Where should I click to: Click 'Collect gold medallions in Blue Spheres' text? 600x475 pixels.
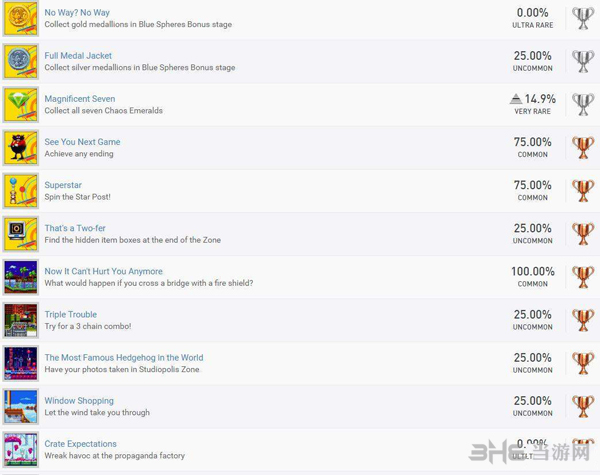click(x=138, y=24)
